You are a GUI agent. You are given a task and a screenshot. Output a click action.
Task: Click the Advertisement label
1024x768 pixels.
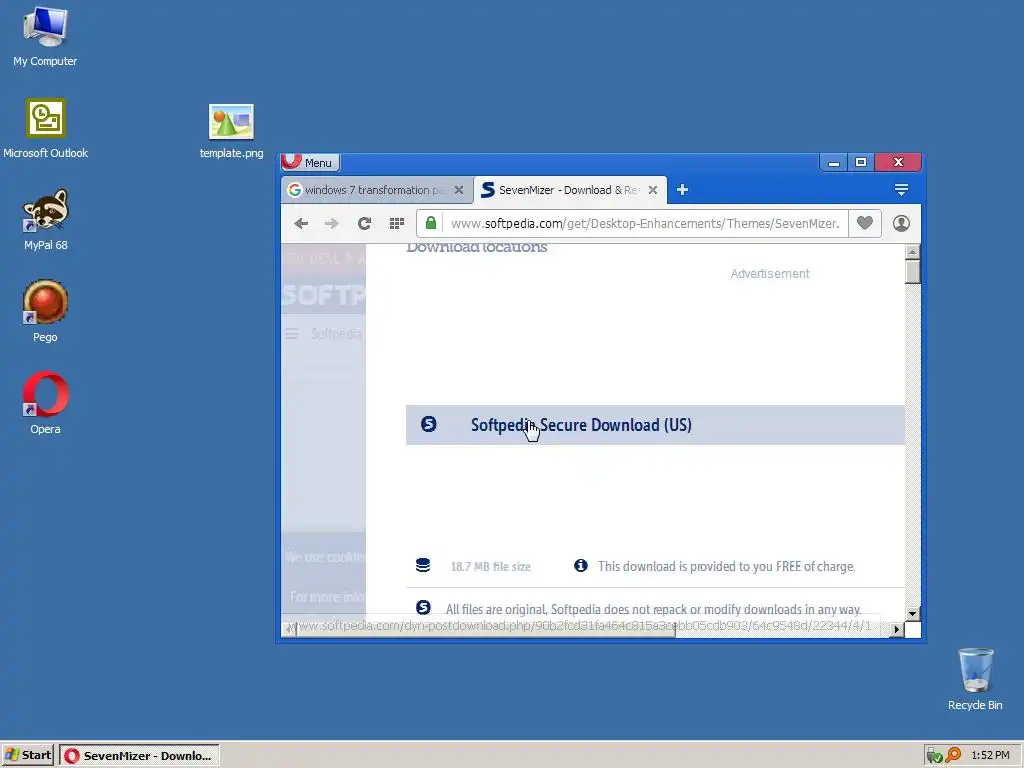(x=769, y=274)
